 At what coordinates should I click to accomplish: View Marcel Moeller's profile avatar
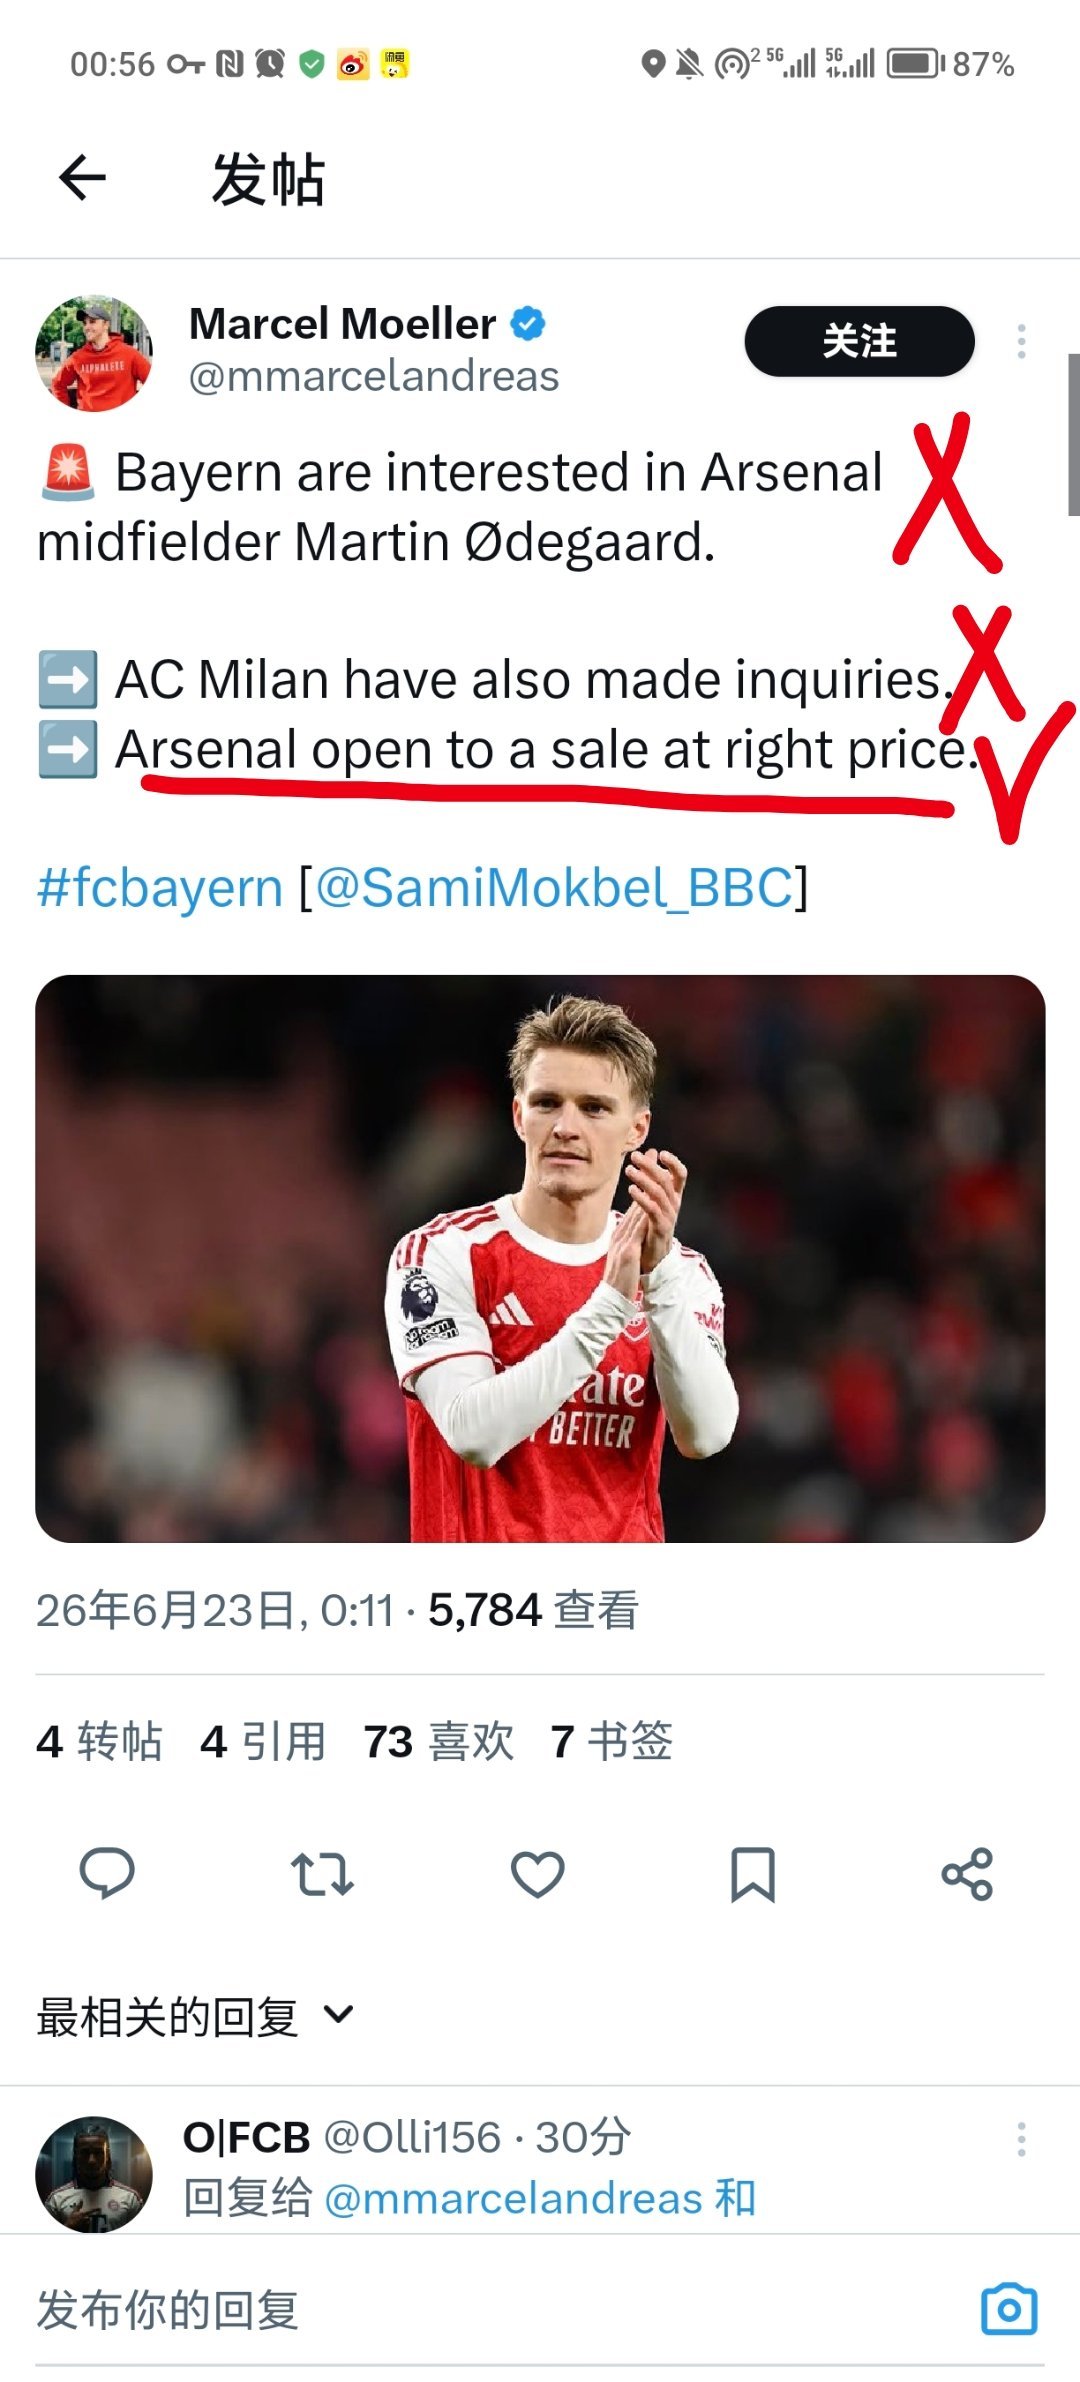tap(94, 353)
